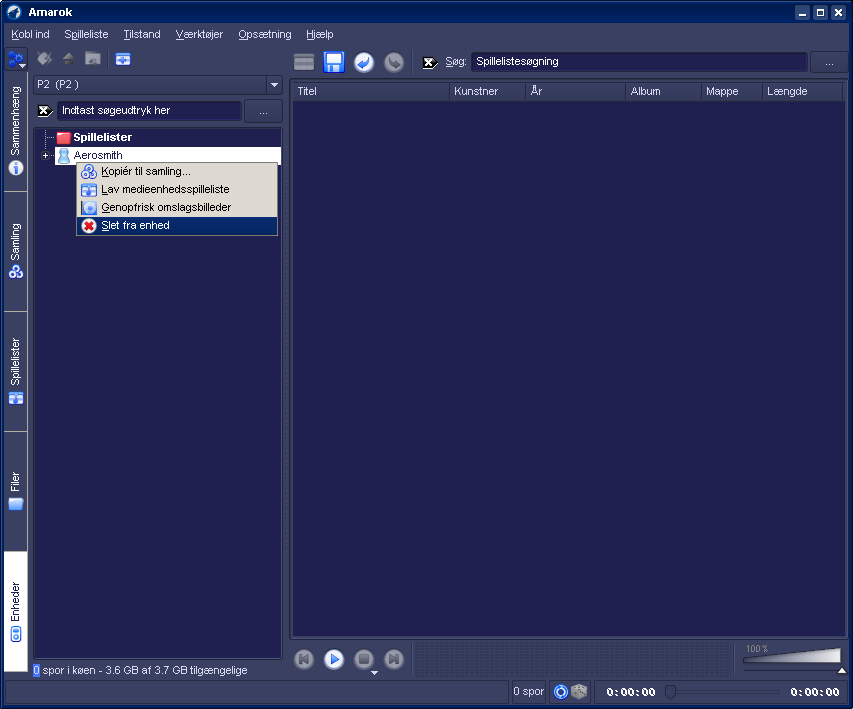Sort playlist by Album column

(664, 91)
